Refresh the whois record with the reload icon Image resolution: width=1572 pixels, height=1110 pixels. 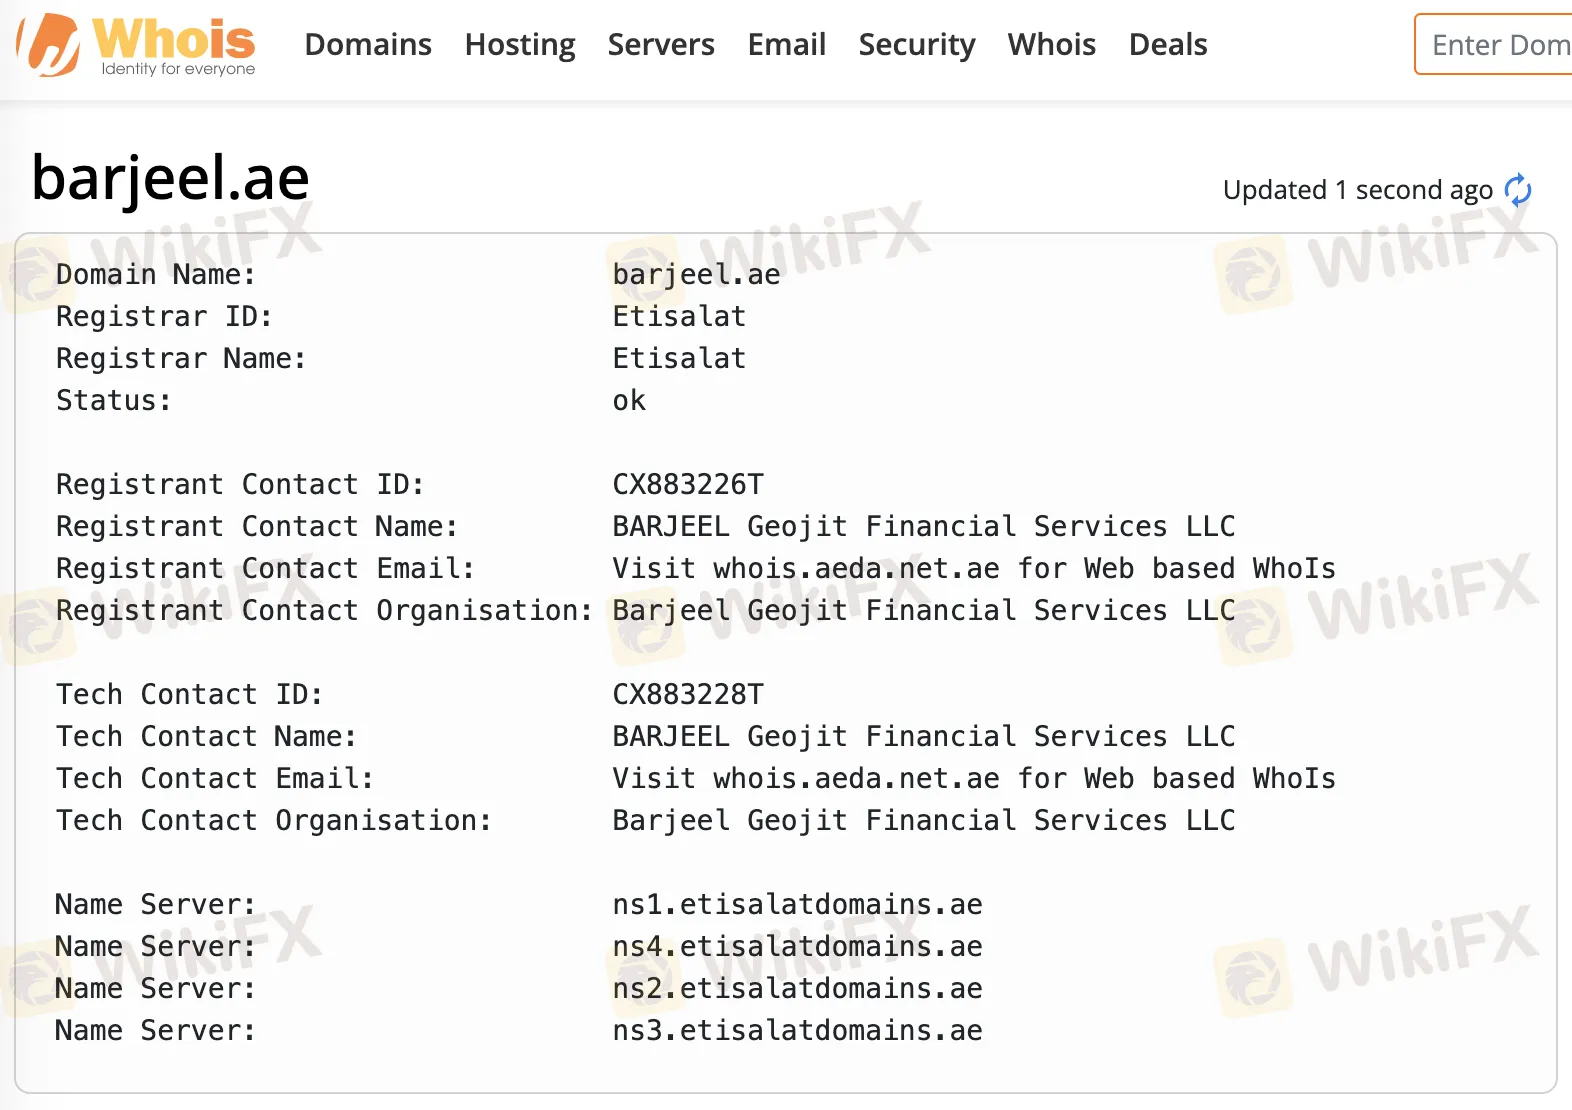[1517, 190]
